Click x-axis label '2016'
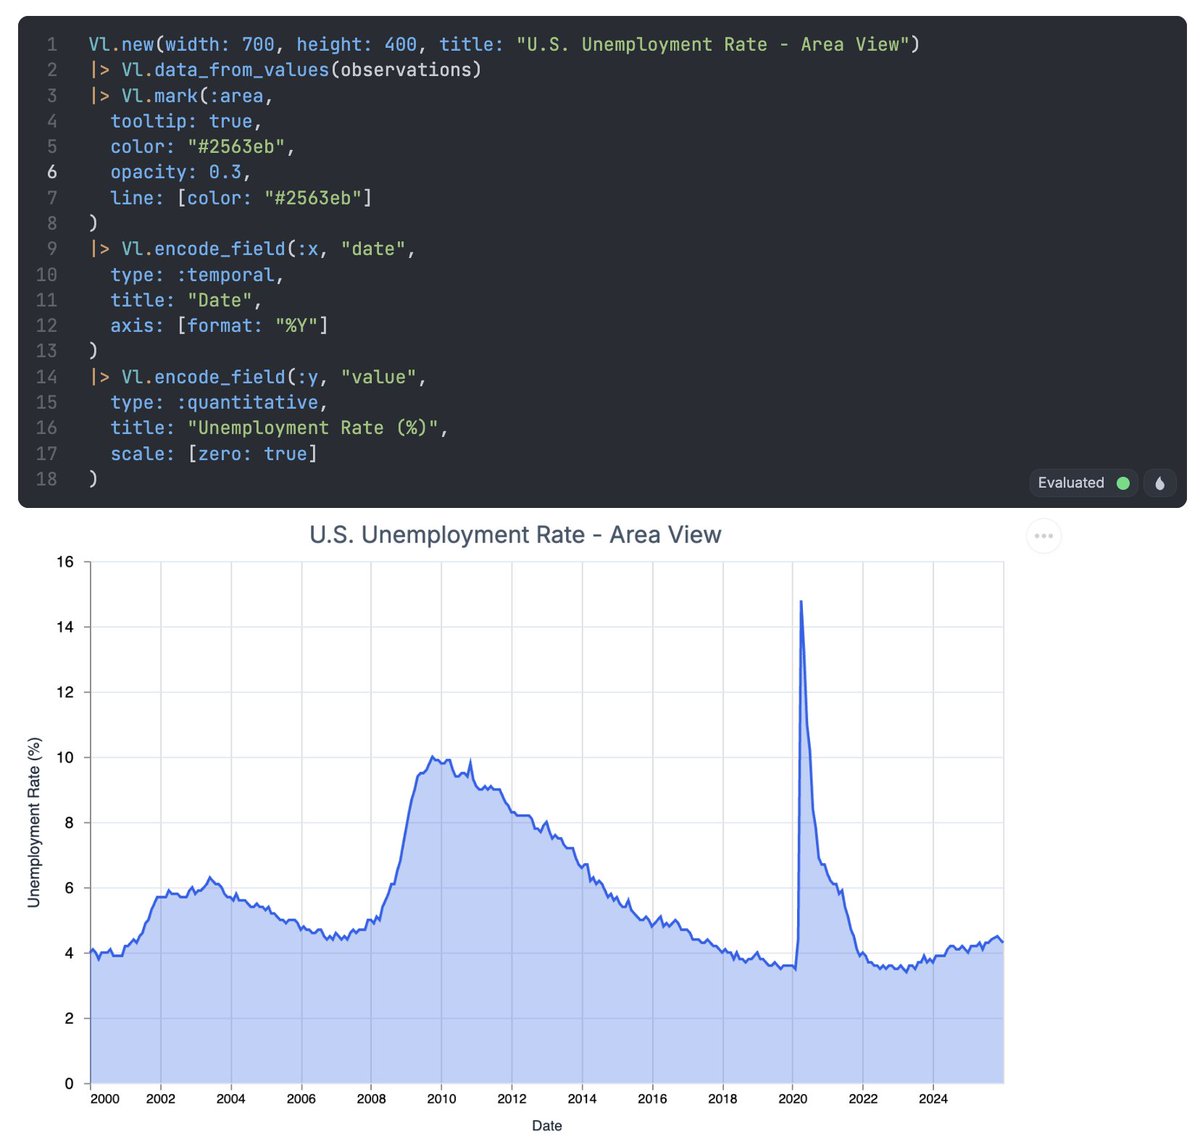This screenshot has height=1142, width=1200. (x=652, y=1099)
